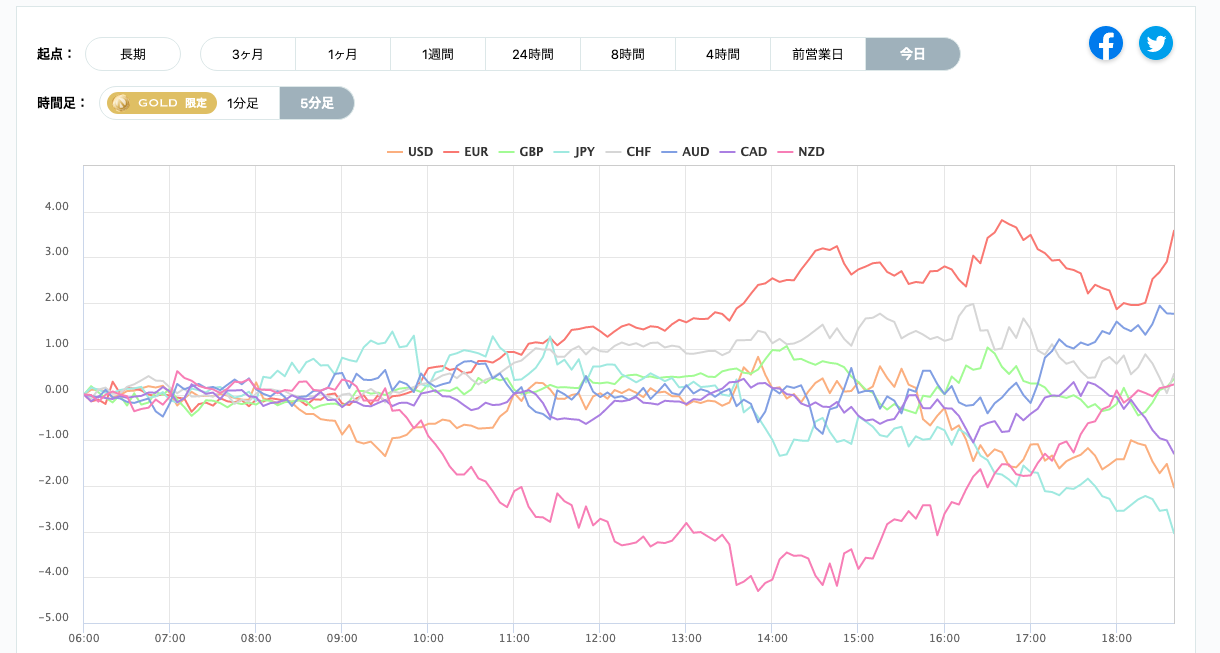The width and height of the screenshot is (1220, 653).
Task: Toggle the USD line in legend
Action: click(410, 152)
